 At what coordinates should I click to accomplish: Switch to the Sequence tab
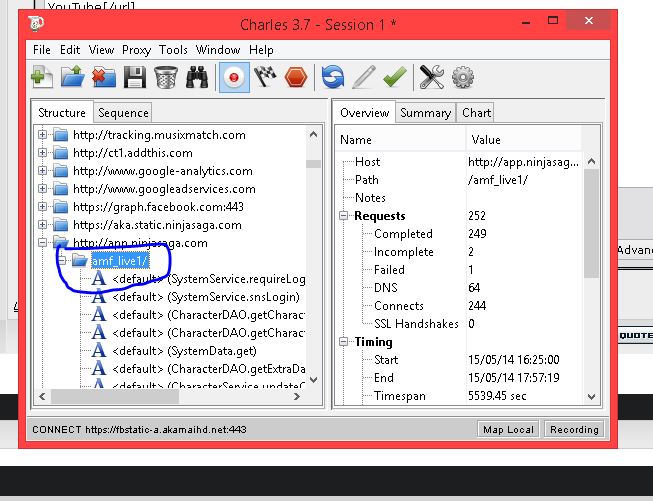tap(123, 113)
